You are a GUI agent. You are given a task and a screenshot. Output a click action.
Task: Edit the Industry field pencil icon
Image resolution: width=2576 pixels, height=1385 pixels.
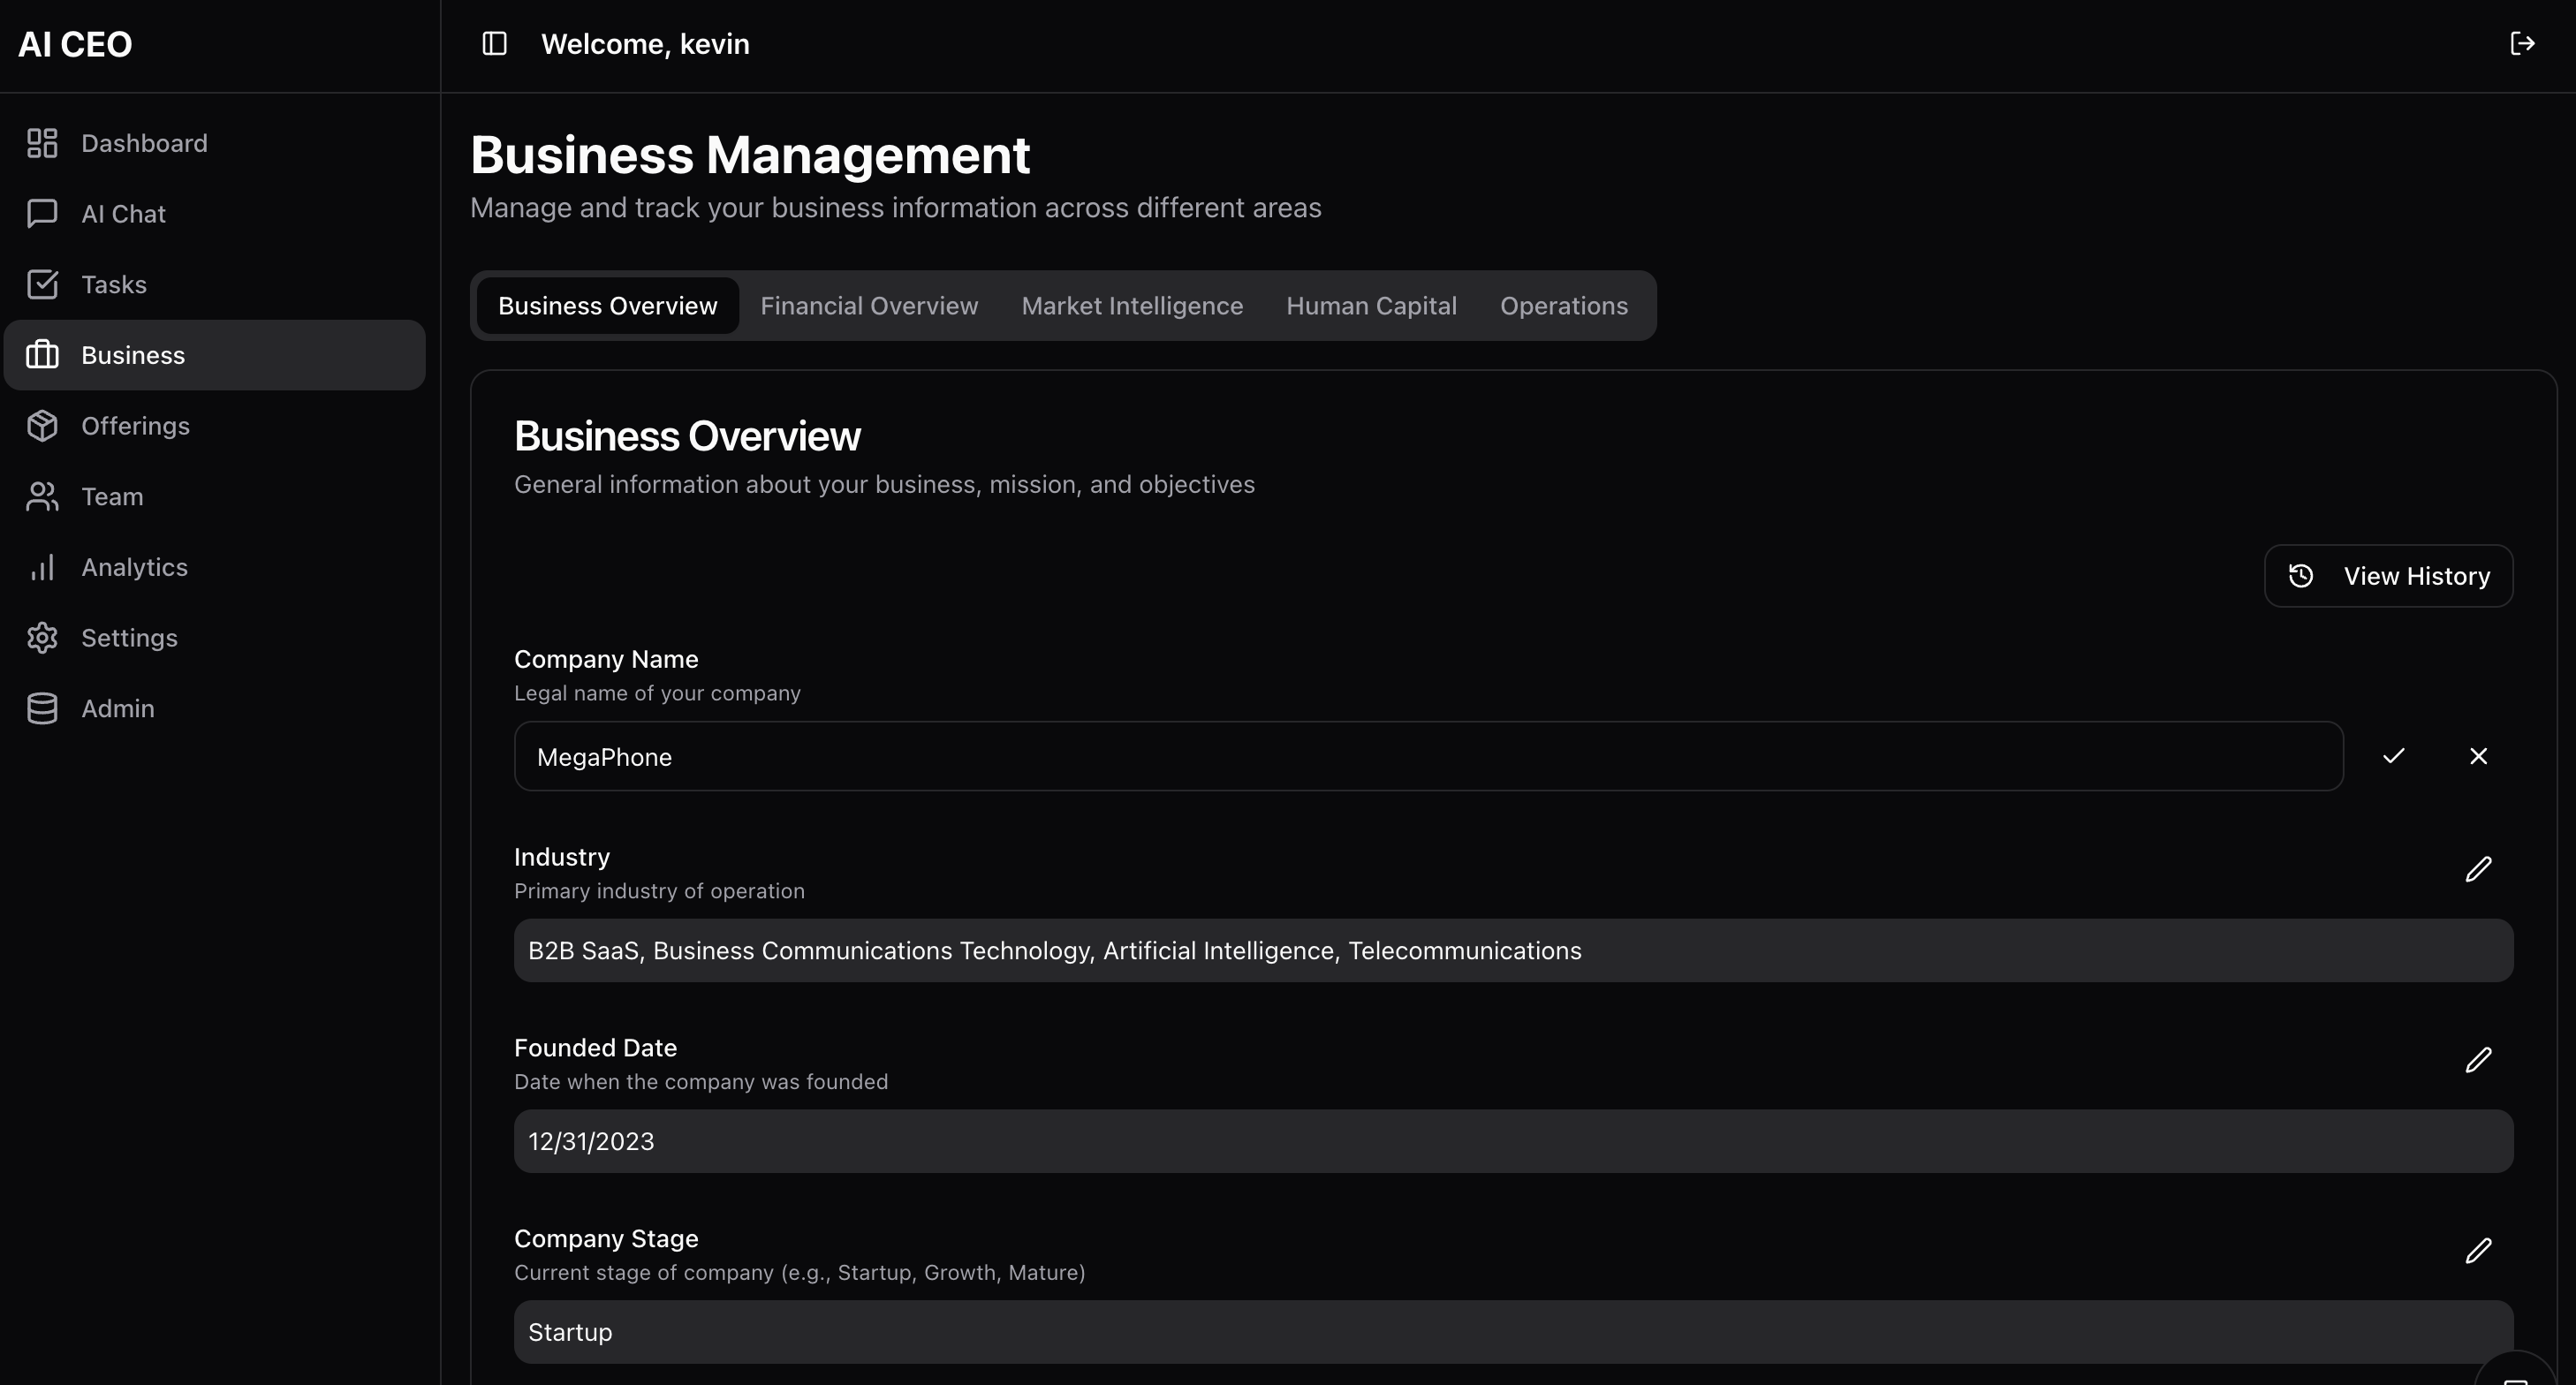pos(2478,869)
